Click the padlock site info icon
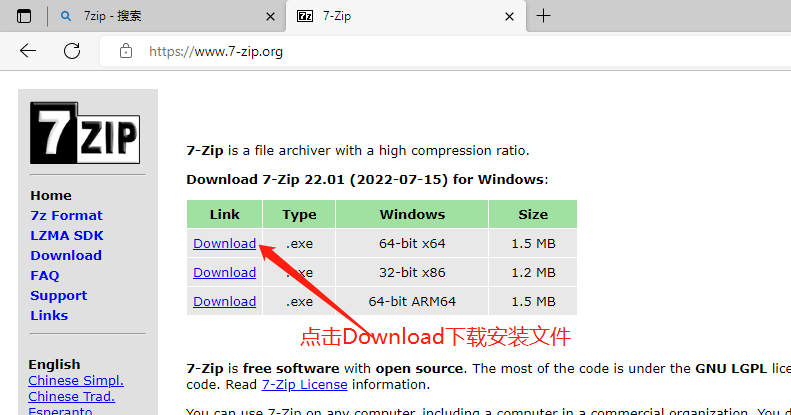This screenshot has height=415, width=791. point(125,51)
